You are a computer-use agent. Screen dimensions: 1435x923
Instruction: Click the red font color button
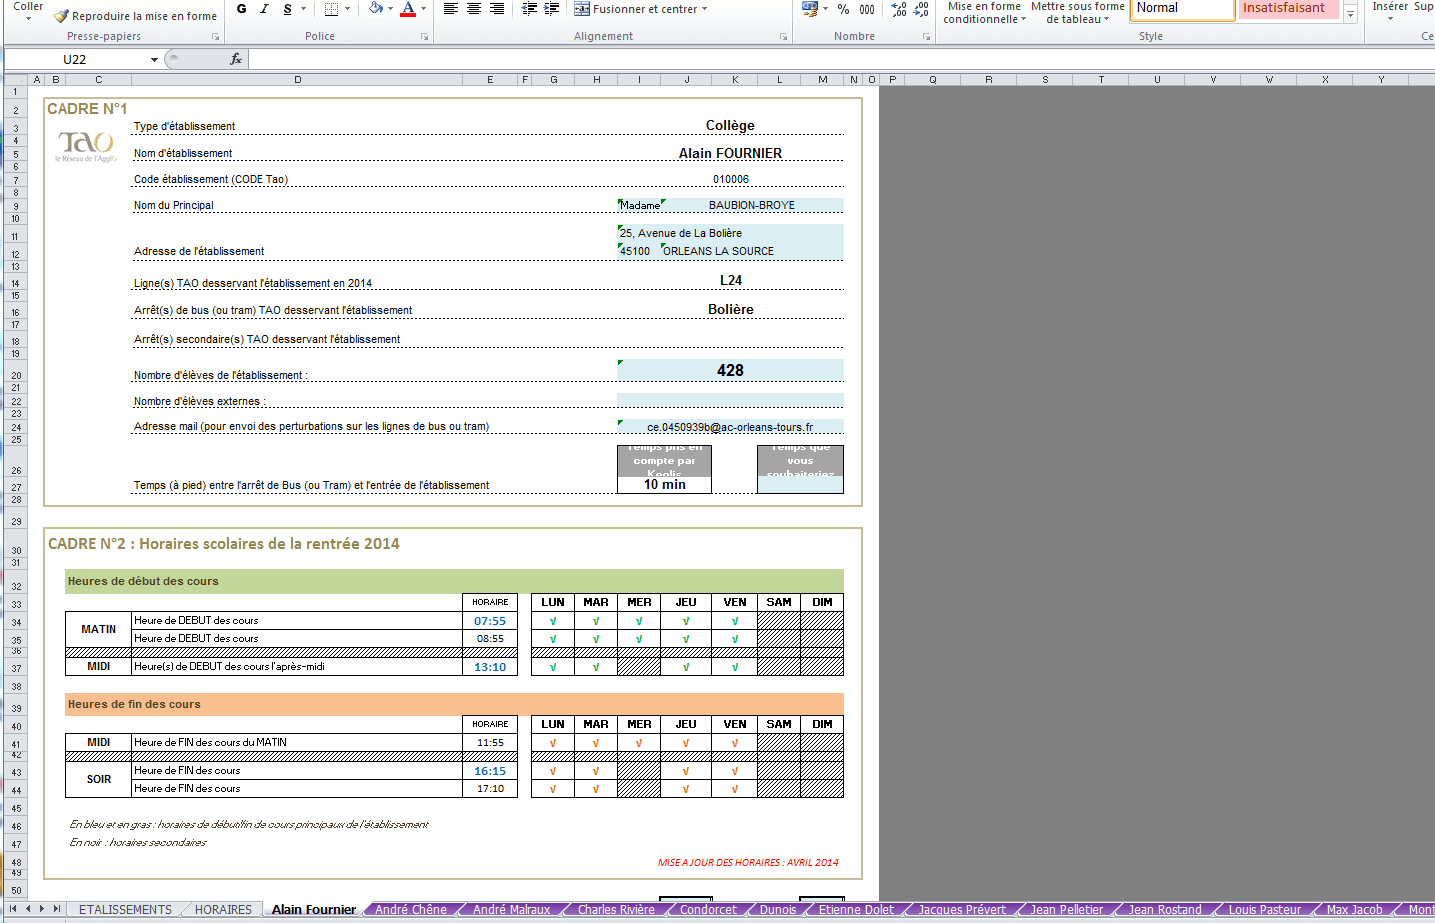click(408, 9)
